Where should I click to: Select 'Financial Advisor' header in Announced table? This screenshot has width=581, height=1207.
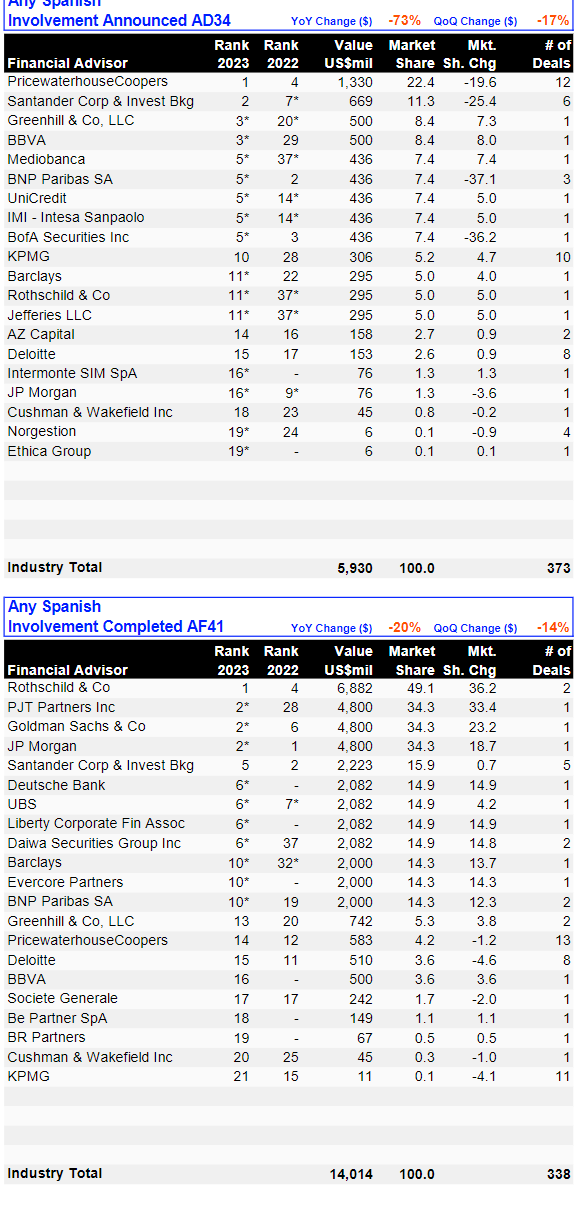(68, 64)
